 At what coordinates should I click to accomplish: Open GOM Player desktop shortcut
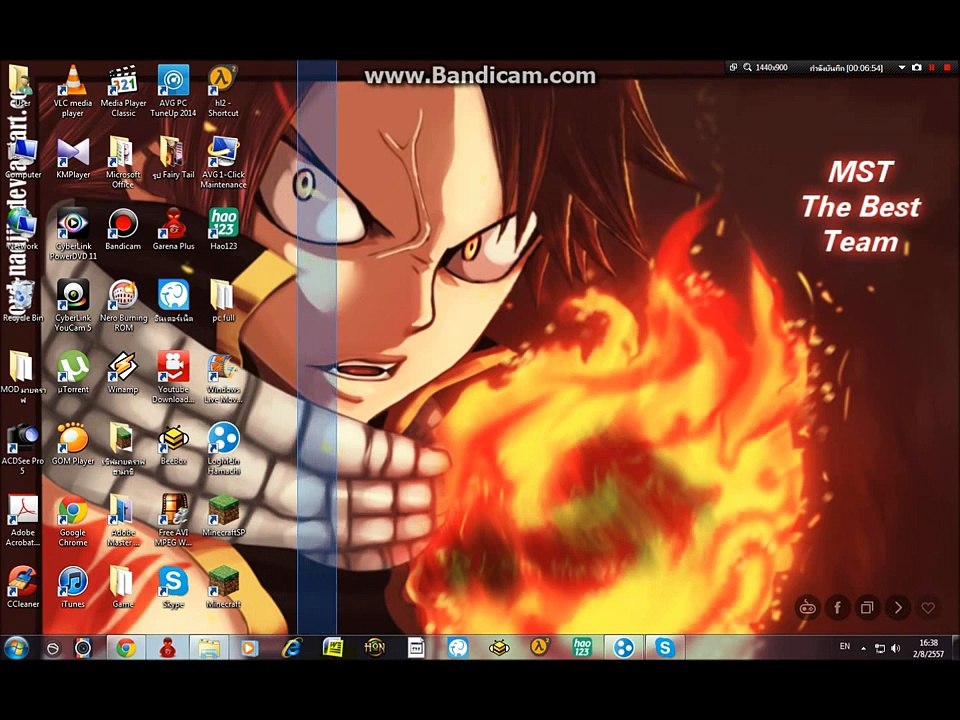pos(73,444)
